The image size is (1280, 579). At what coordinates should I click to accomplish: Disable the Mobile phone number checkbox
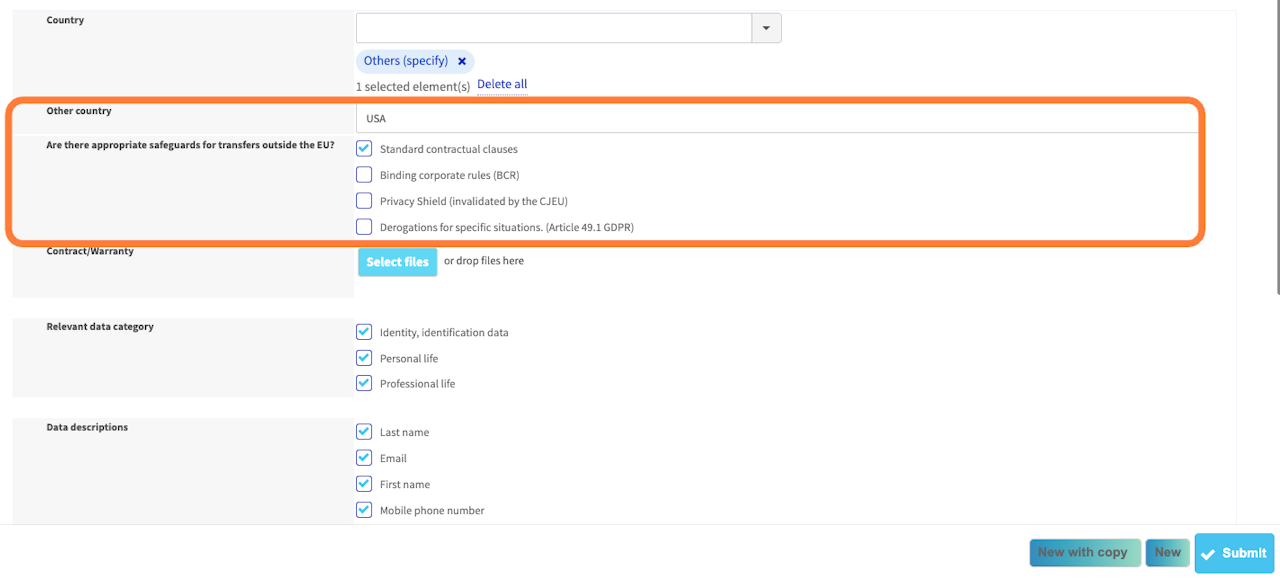364,510
